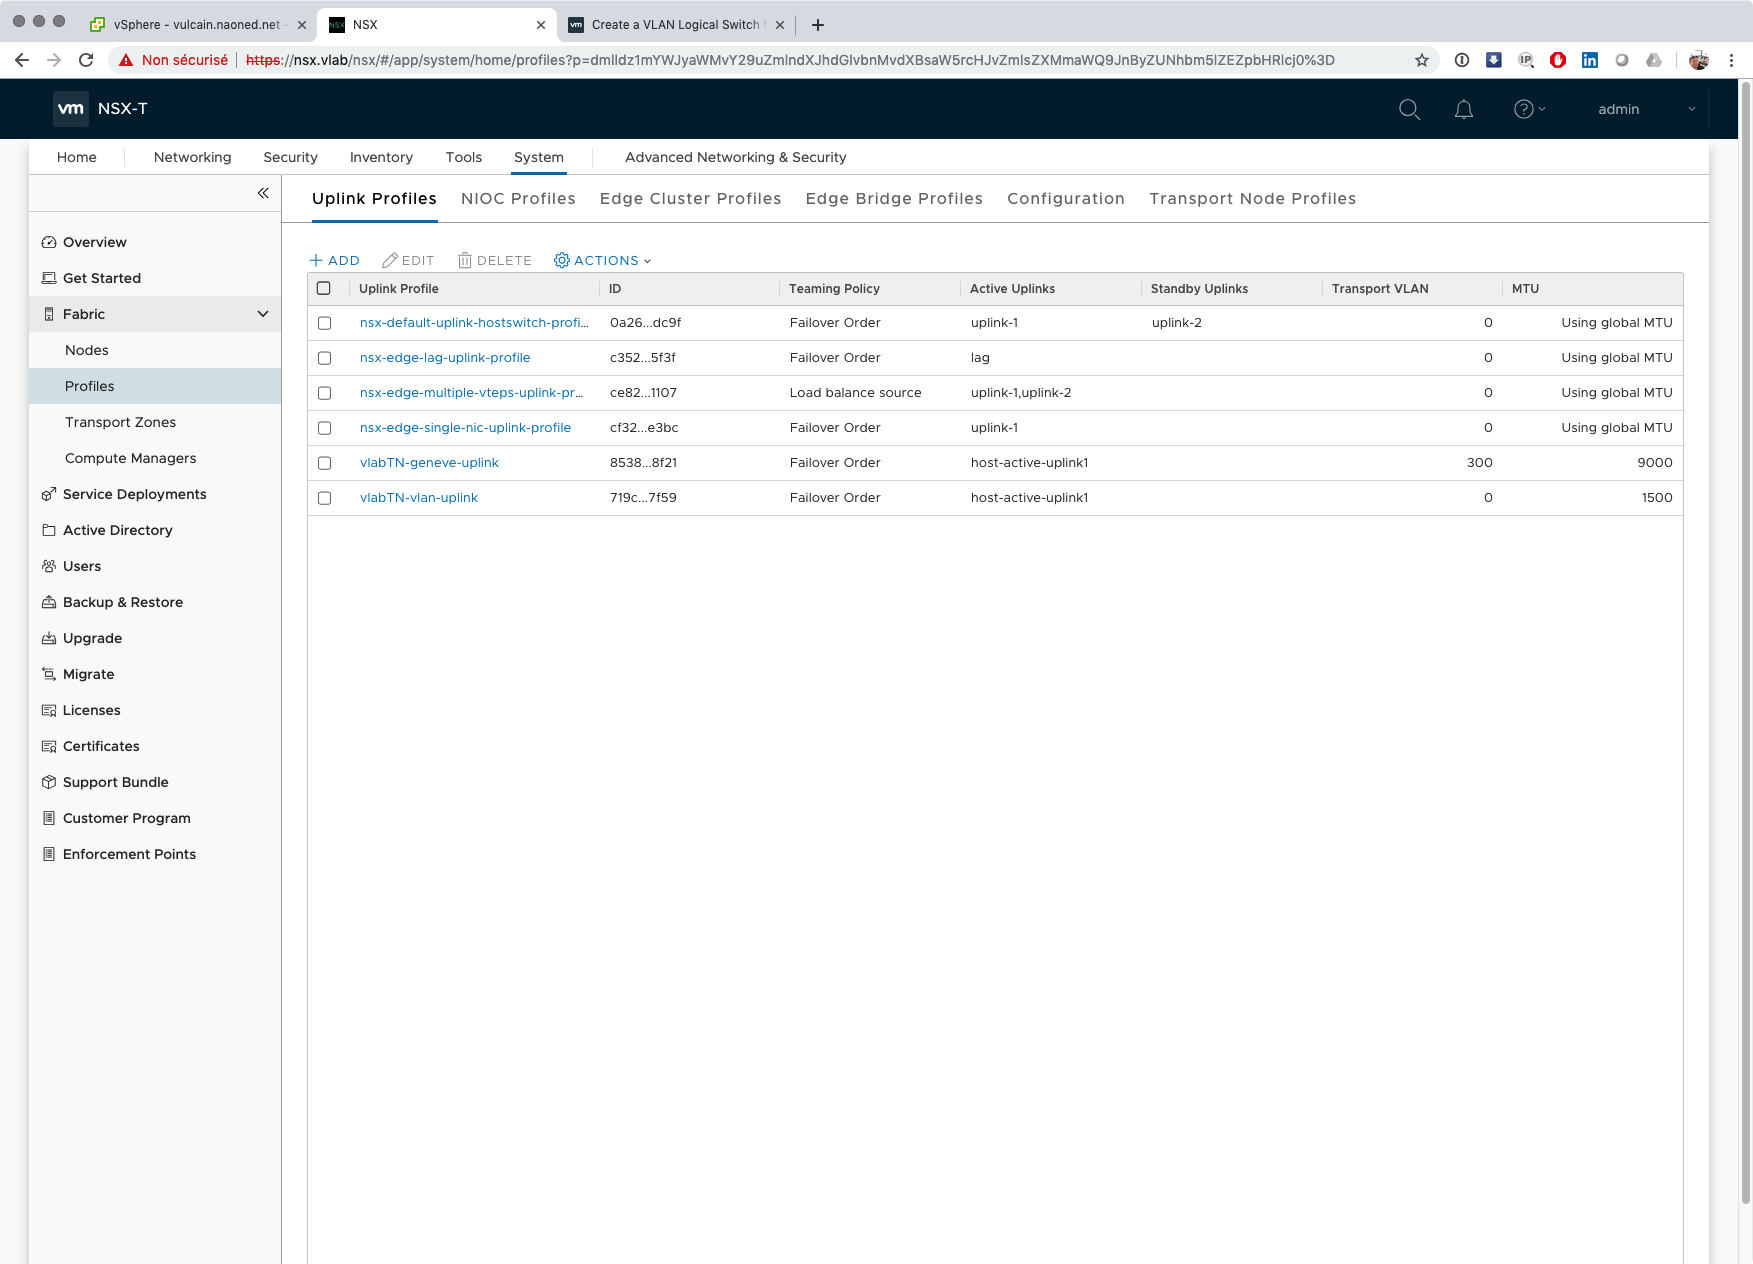Tick the nsx-edge-lag-uplink-profile checkbox
This screenshot has height=1264, width=1753.
tap(324, 358)
